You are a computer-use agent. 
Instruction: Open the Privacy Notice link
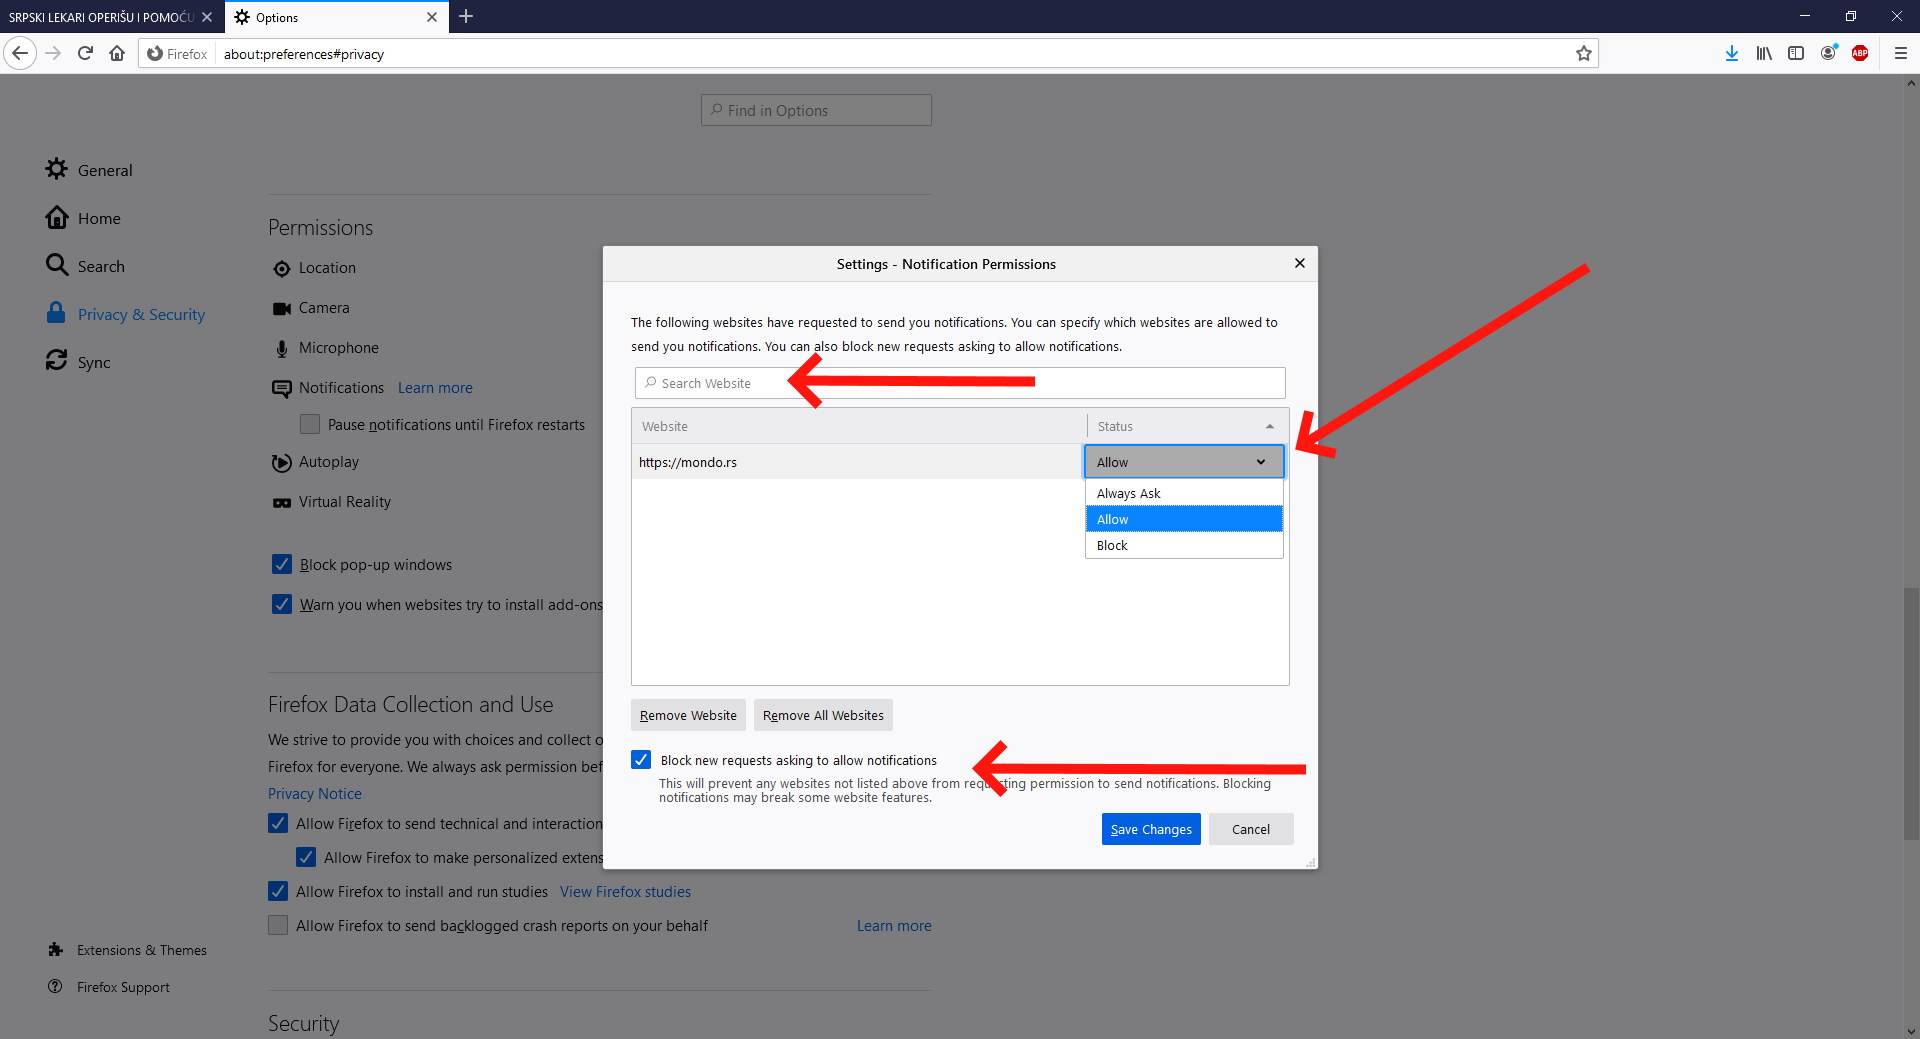tap(314, 793)
